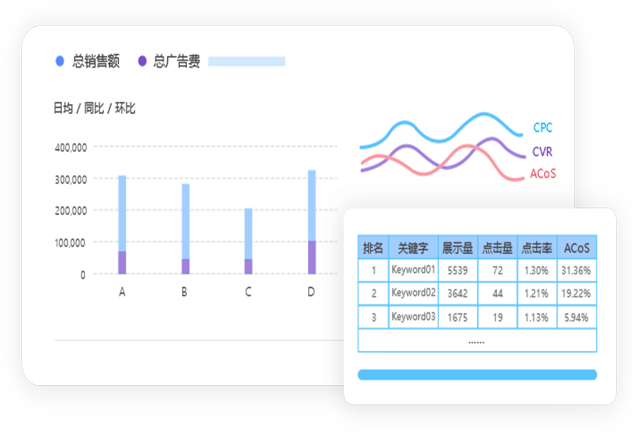Click the 排名 column header
Image resolution: width=638 pixels, height=435 pixels.
click(373, 248)
